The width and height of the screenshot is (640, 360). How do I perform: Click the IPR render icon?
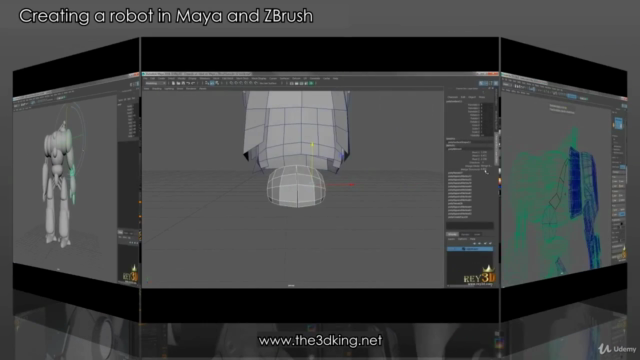(x=301, y=83)
